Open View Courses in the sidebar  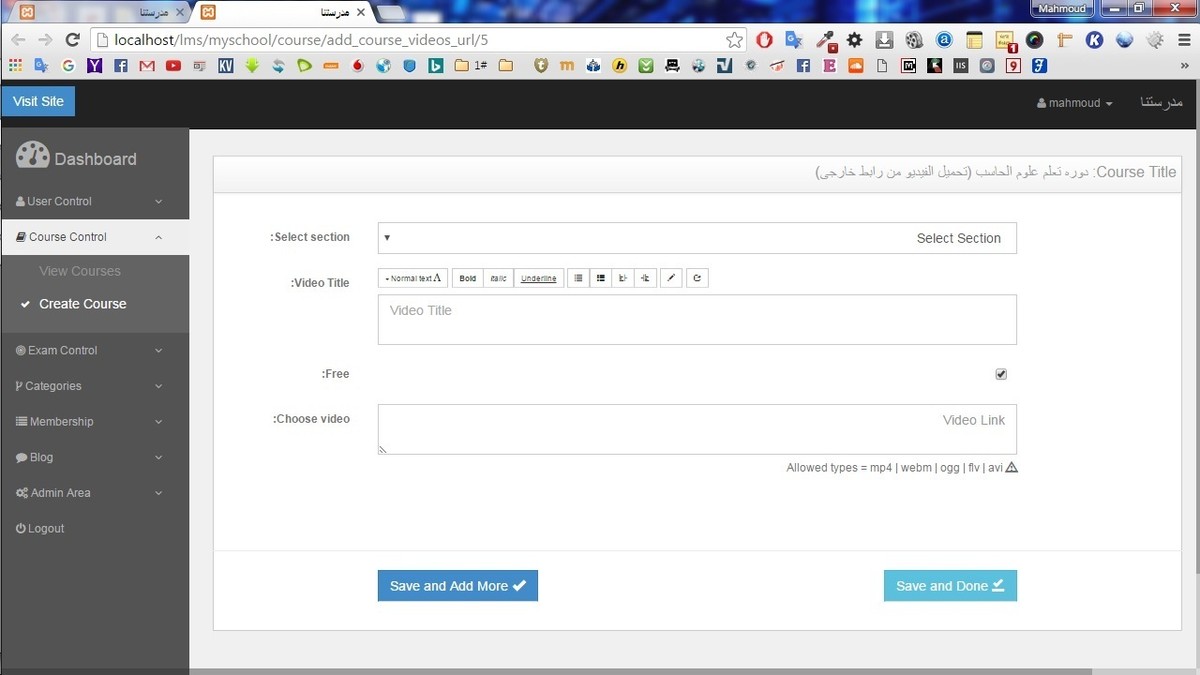point(80,271)
